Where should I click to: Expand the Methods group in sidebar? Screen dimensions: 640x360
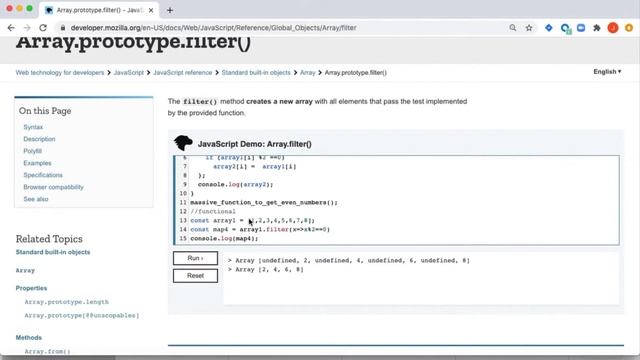29,338
